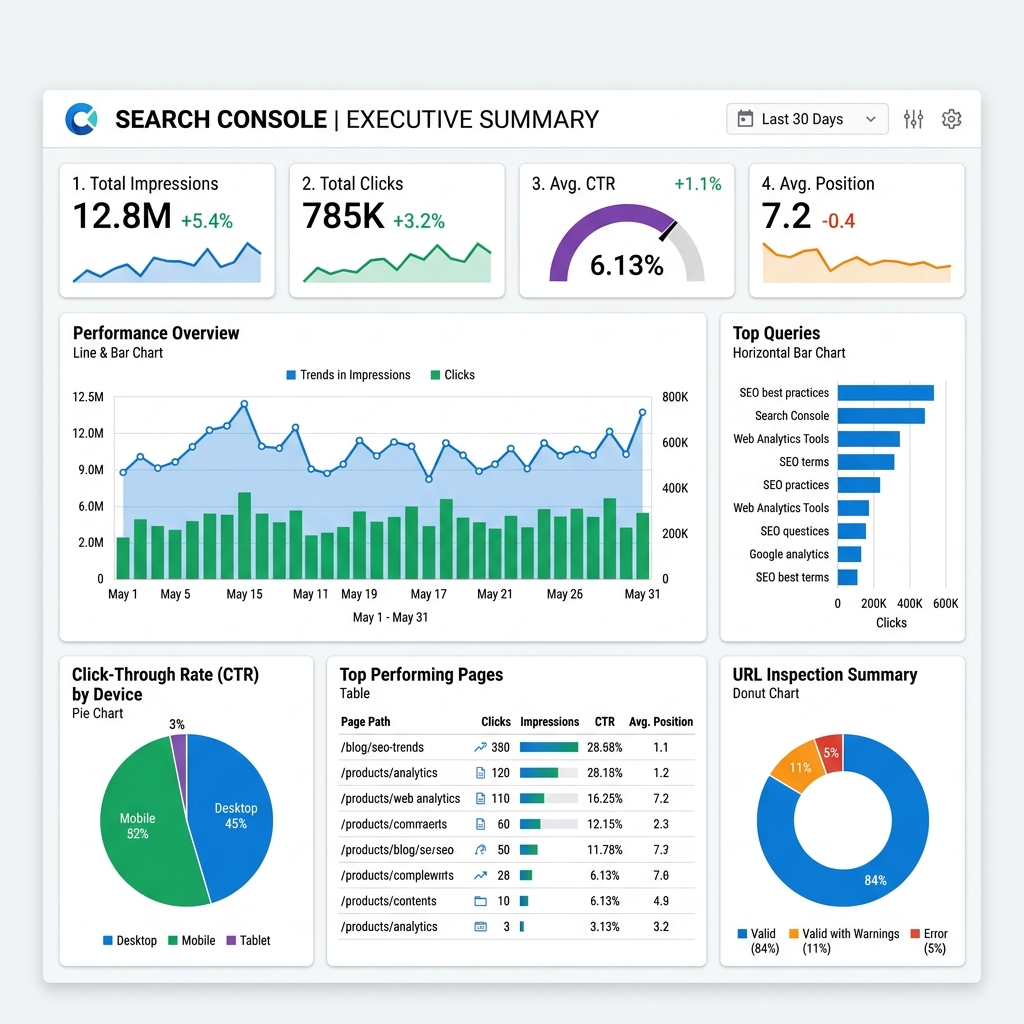Click the Performance Overview title

pyautogui.click(x=156, y=333)
